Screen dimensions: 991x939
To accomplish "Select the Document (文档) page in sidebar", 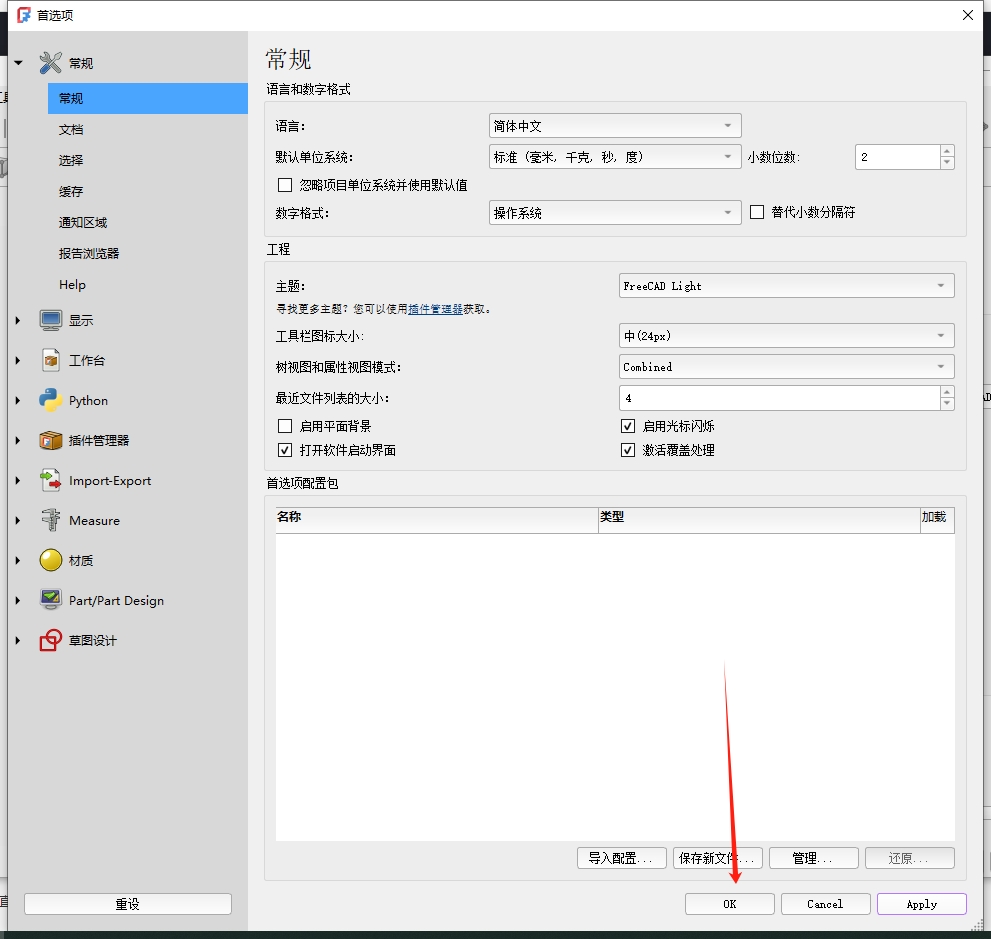I will (x=71, y=129).
